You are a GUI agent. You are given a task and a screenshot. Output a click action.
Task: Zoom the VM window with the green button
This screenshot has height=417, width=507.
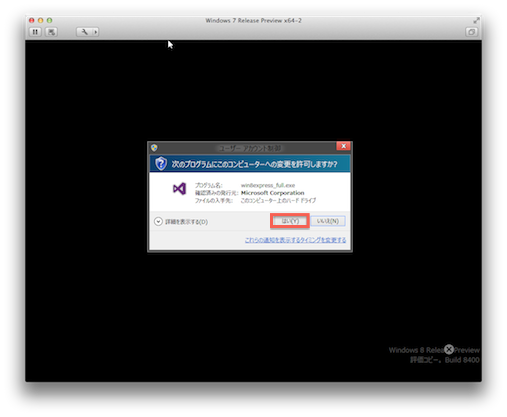(x=49, y=20)
